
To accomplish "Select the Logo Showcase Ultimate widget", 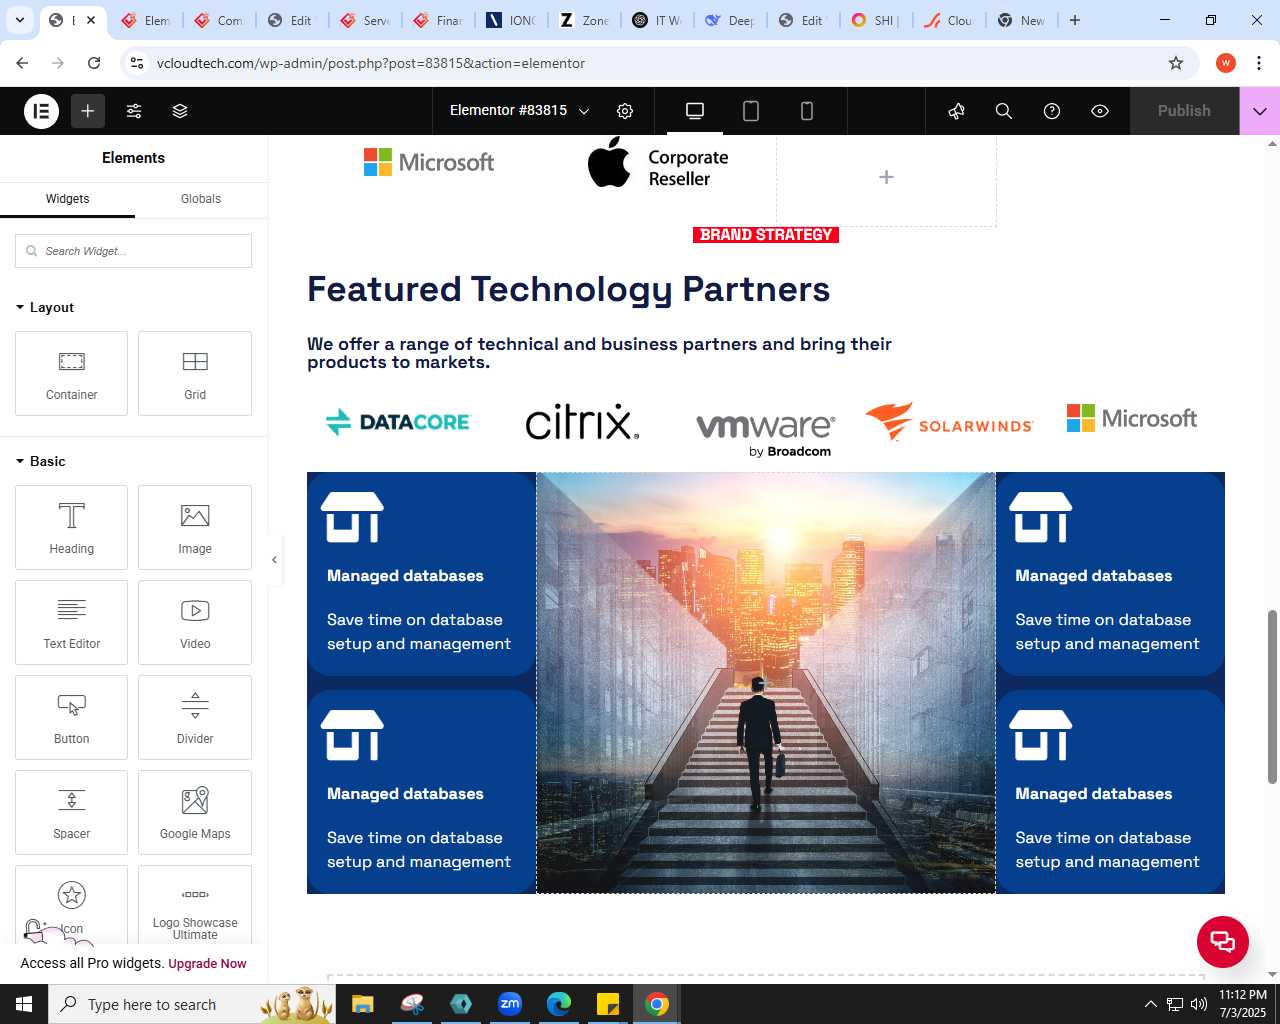I will (195, 905).
